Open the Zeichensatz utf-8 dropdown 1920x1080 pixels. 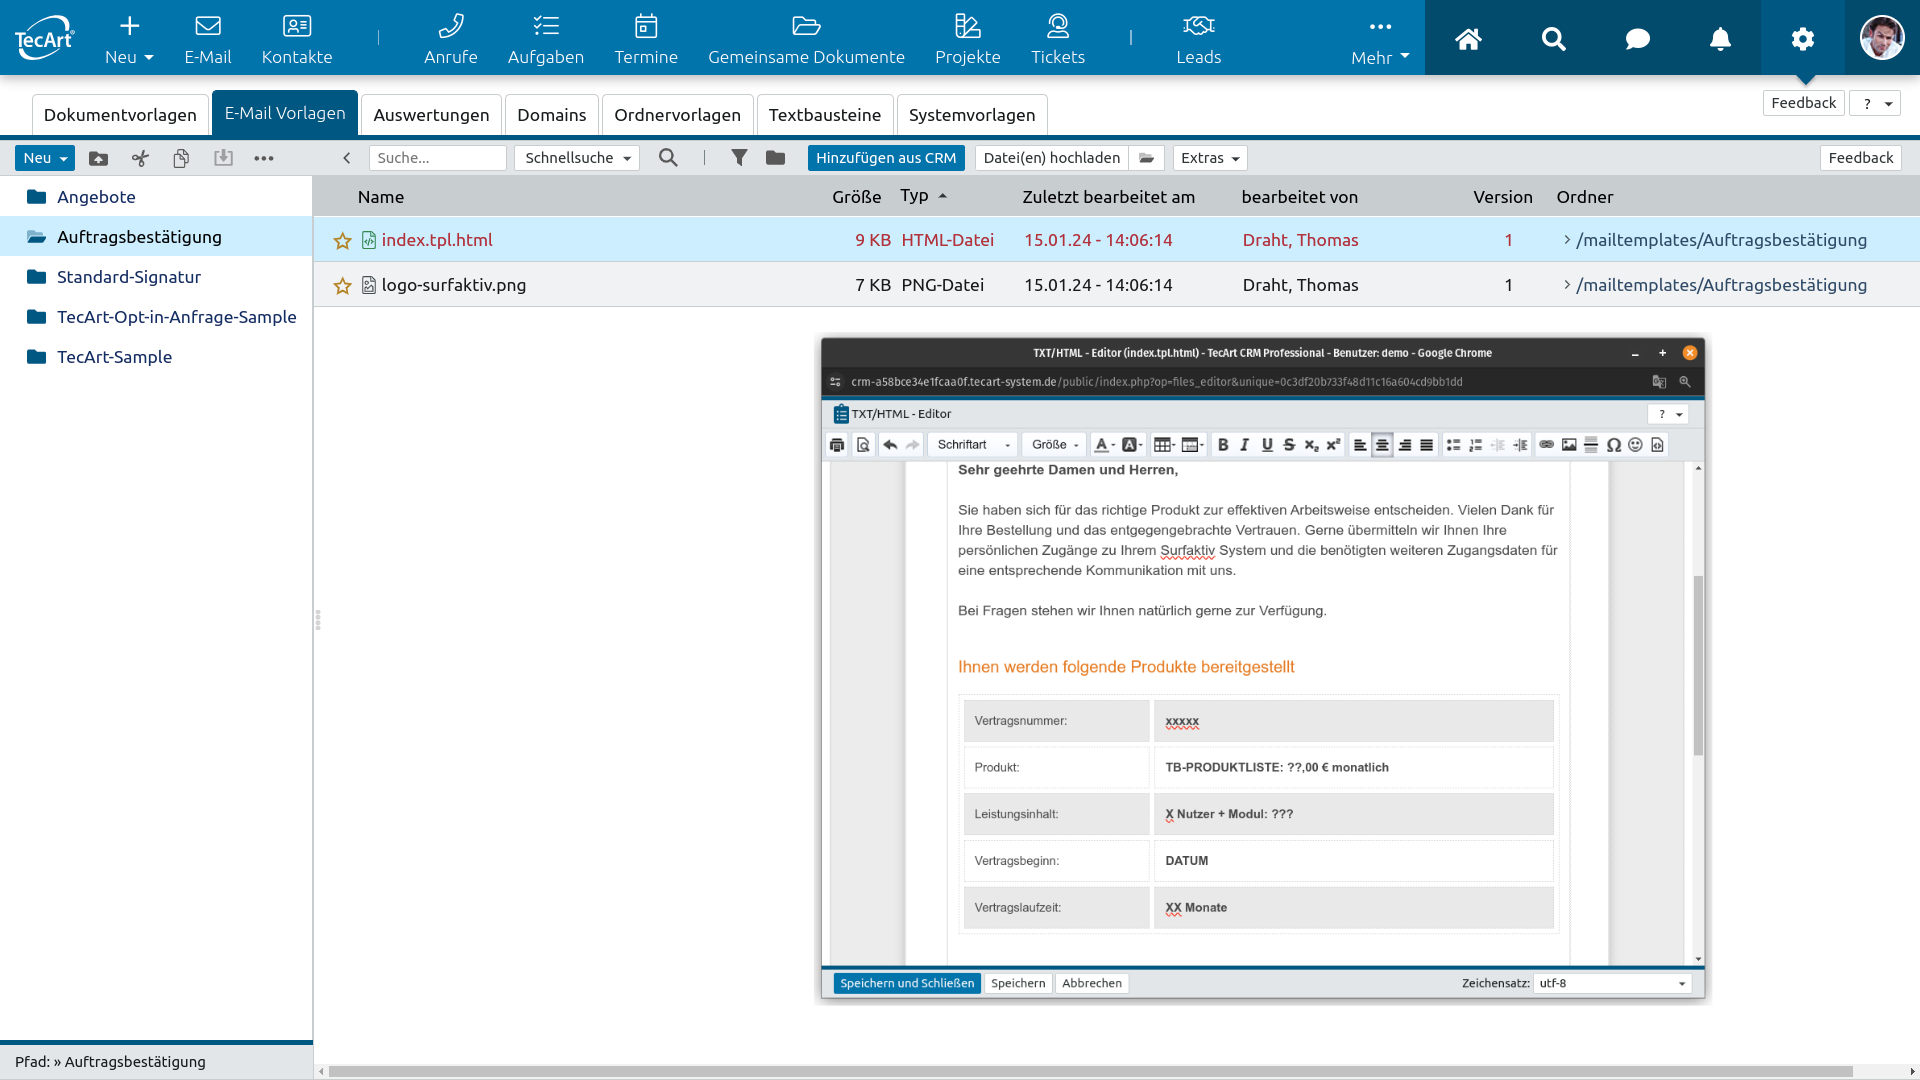(x=1611, y=983)
